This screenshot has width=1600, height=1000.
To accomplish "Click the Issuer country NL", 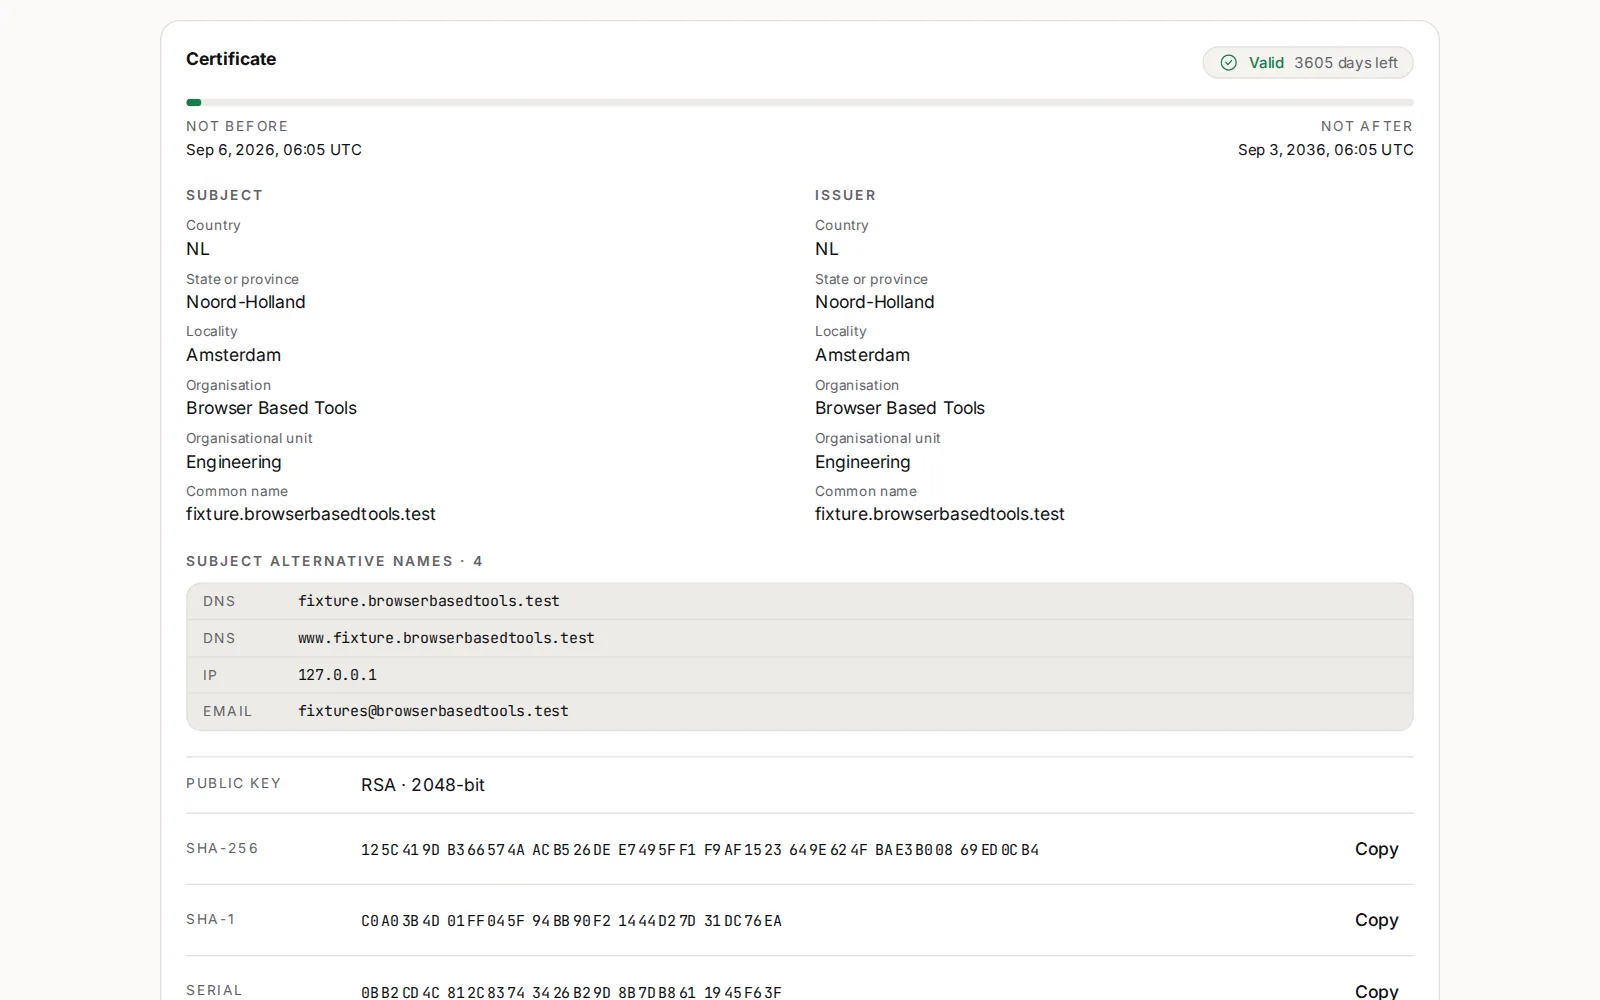I will click(827, 249).
